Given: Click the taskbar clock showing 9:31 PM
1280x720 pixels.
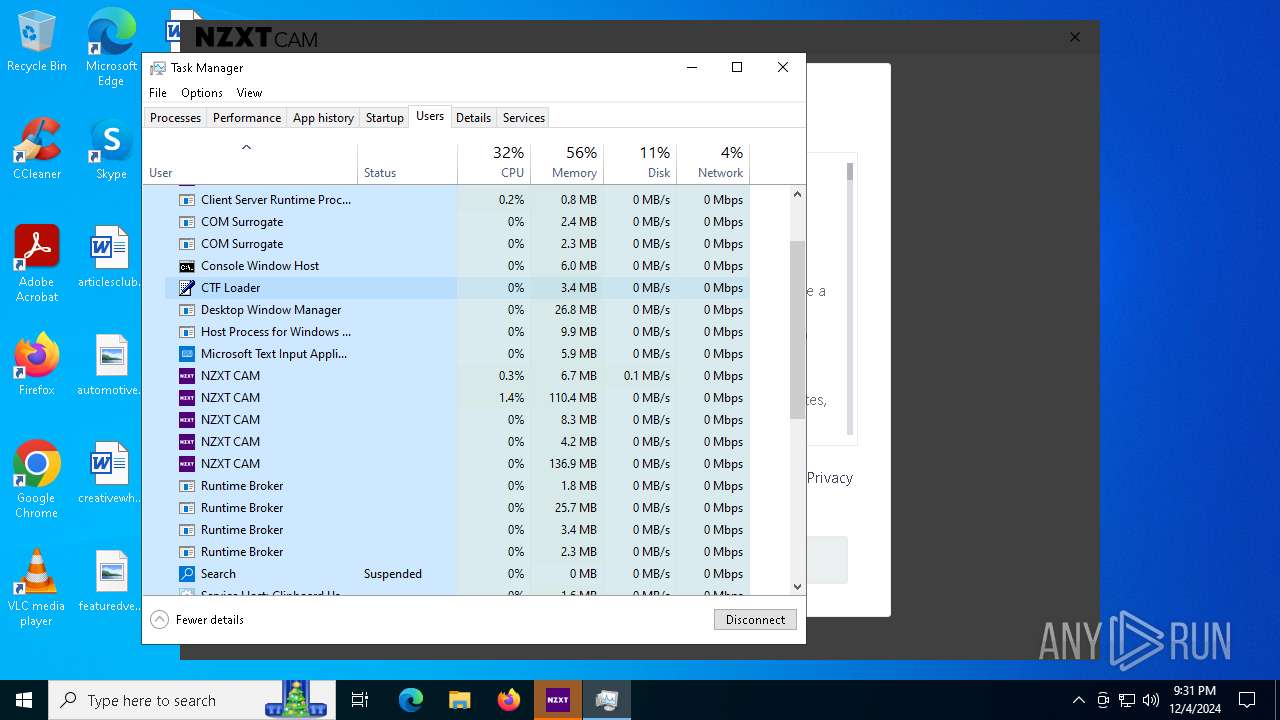Looking at the screenshot, I should (x=1195, y=700).
